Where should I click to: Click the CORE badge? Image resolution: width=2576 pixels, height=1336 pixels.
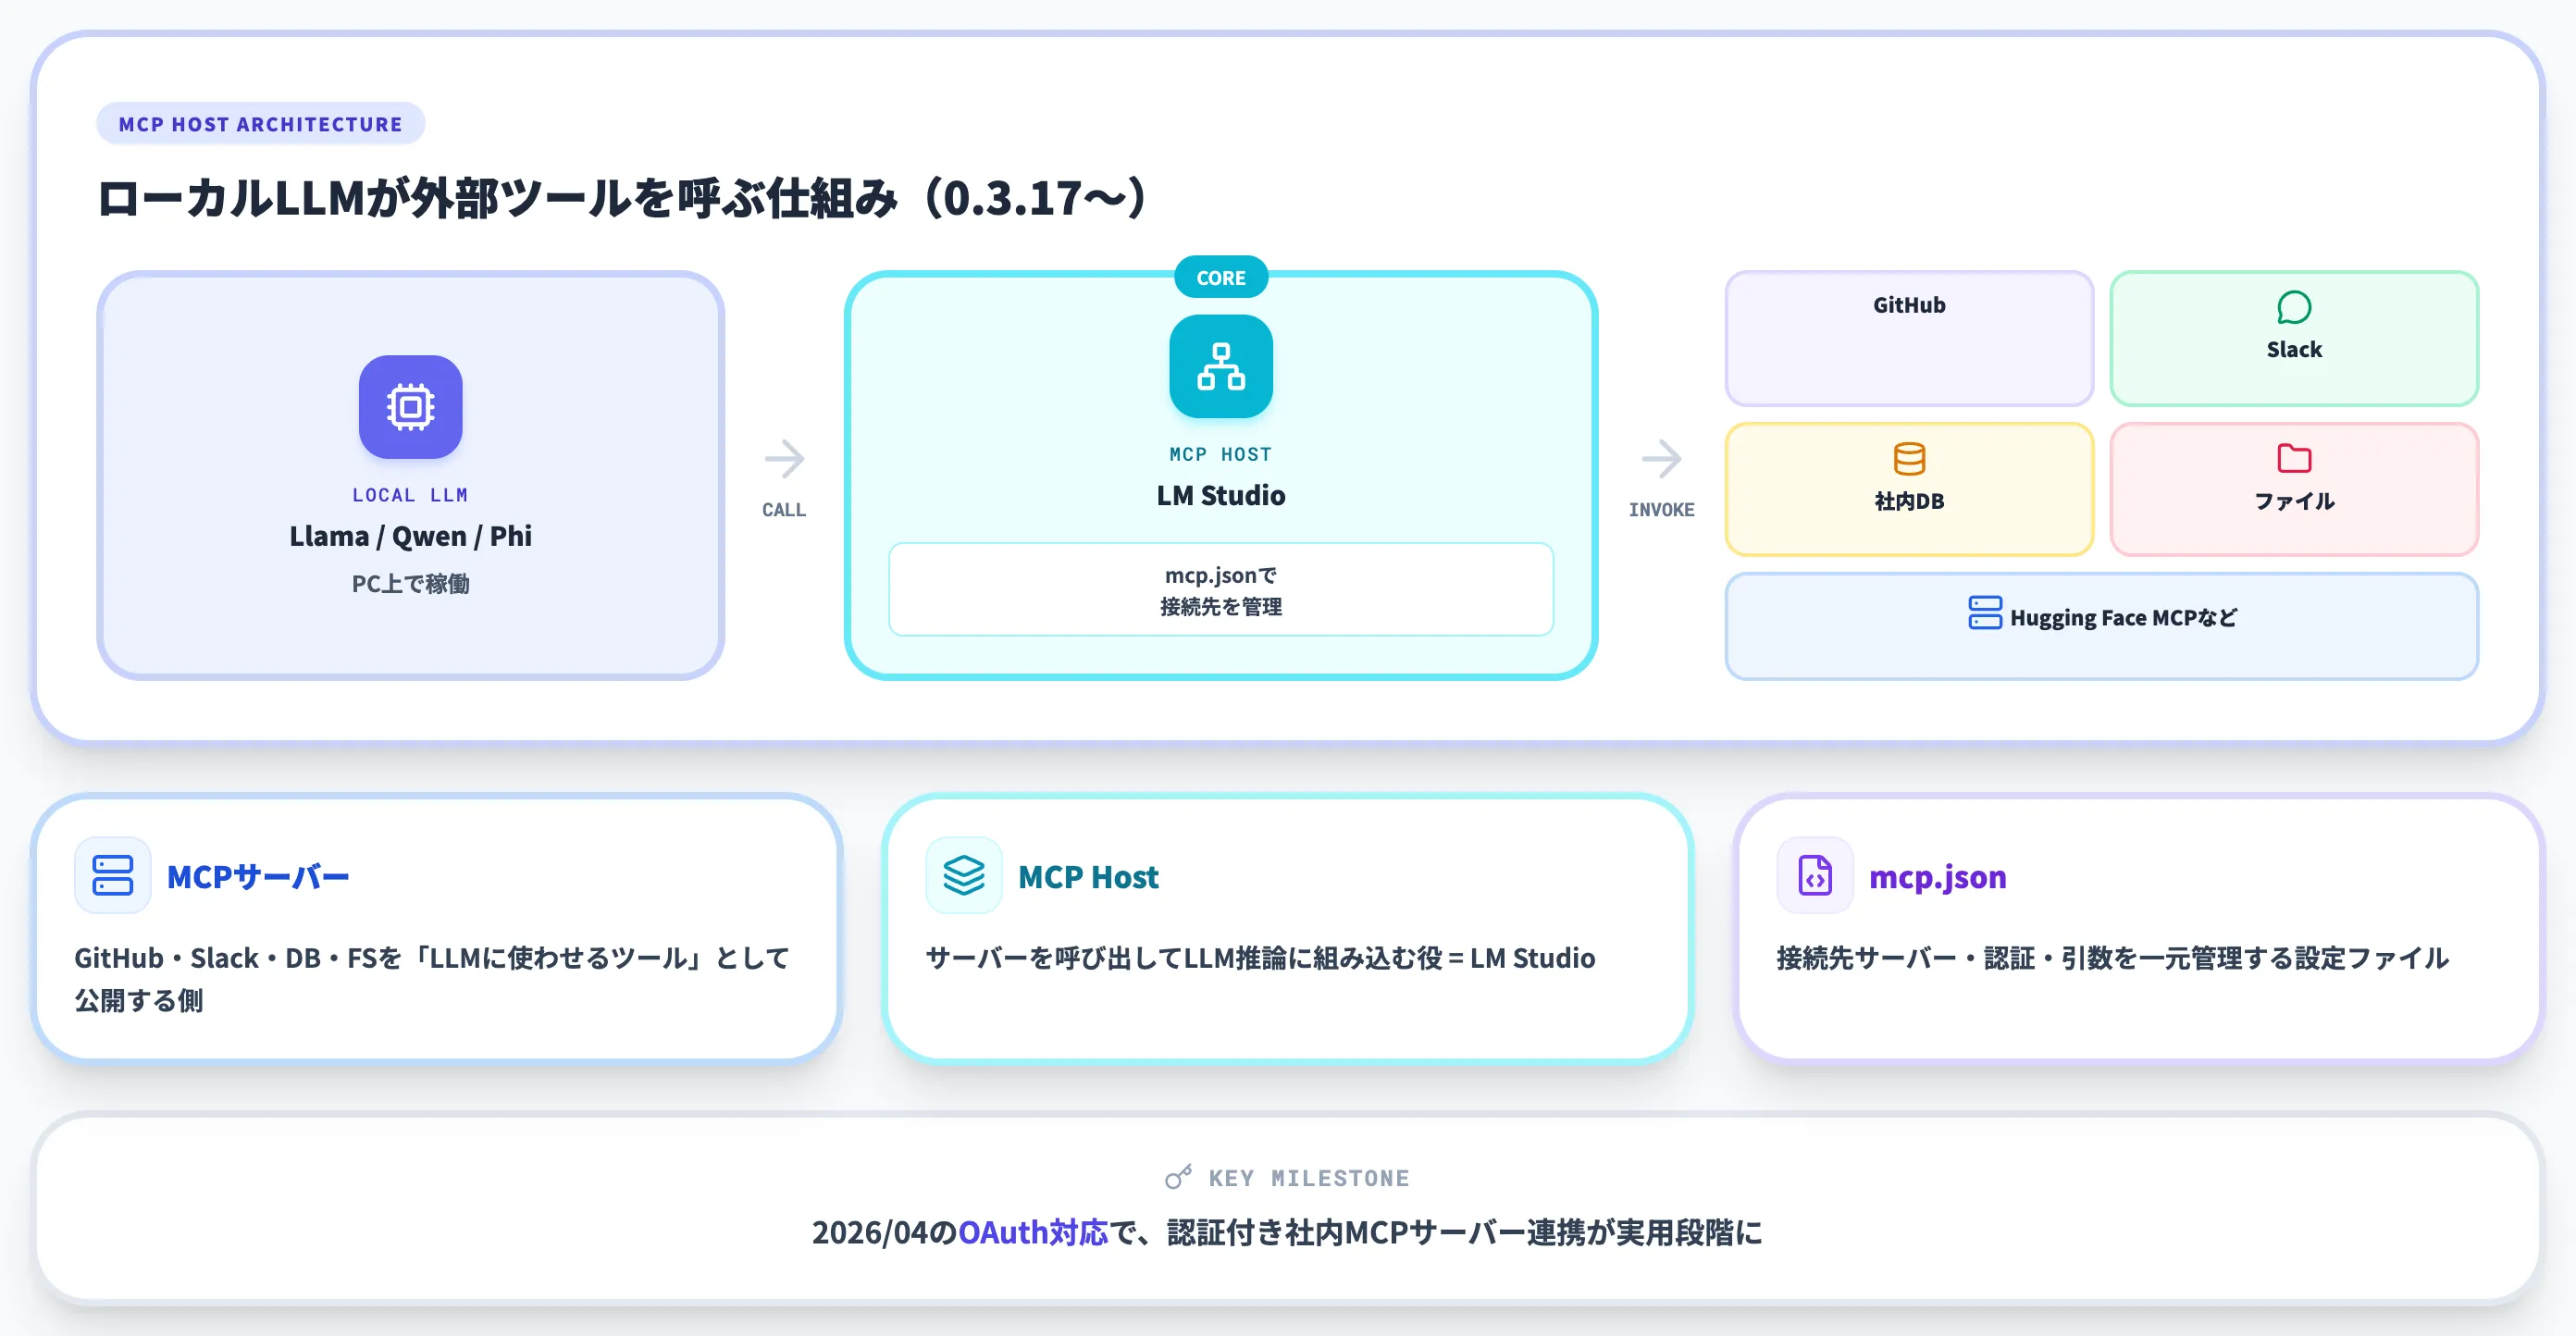click(1221, 277)
